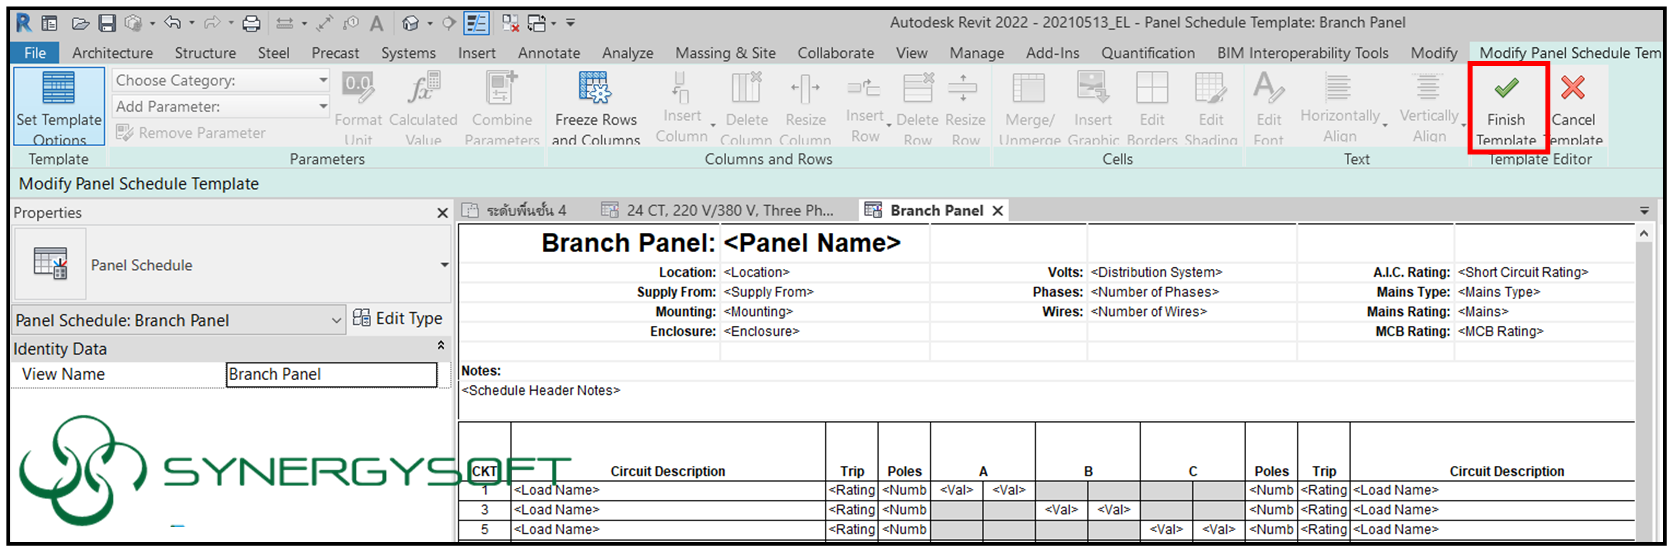Screen dimensions: 1676x555
Task: Close the Branch Panel view tab
Action: pyautogui.click(x=997, y=210)
